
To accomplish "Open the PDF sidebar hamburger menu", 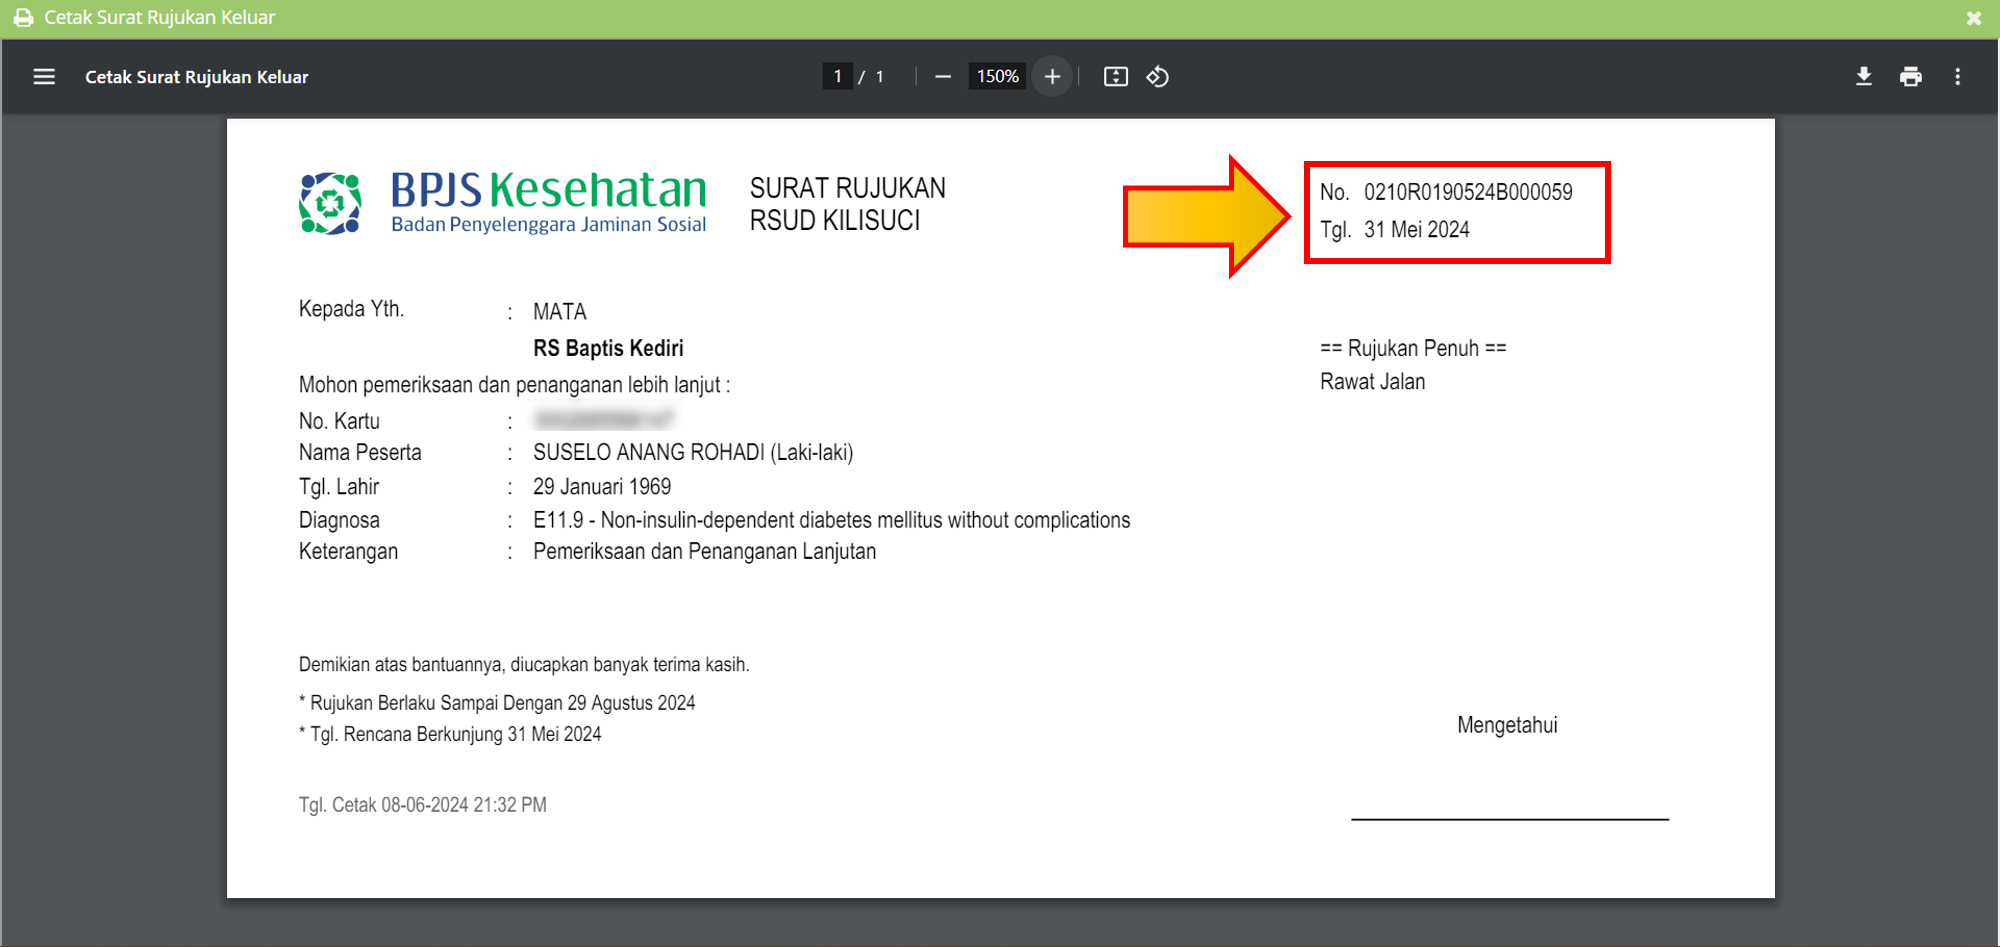I will click(x=44, y=77).
